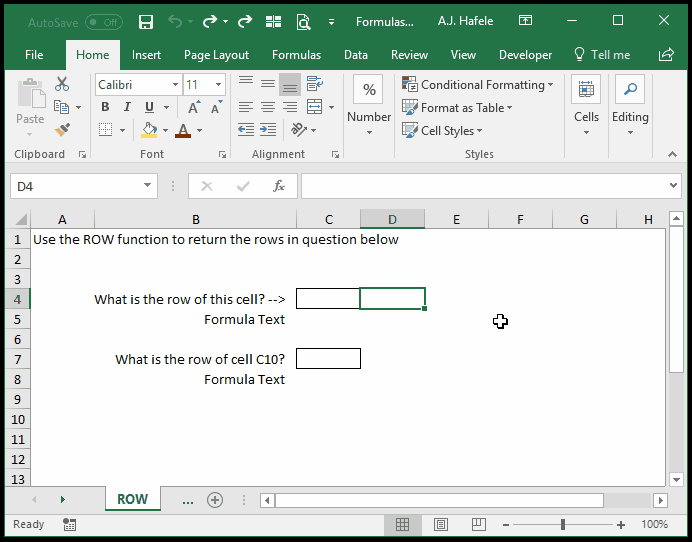Click cell C7 answer box
This screenshot has width=692, height=542.
tap(328, 358)
